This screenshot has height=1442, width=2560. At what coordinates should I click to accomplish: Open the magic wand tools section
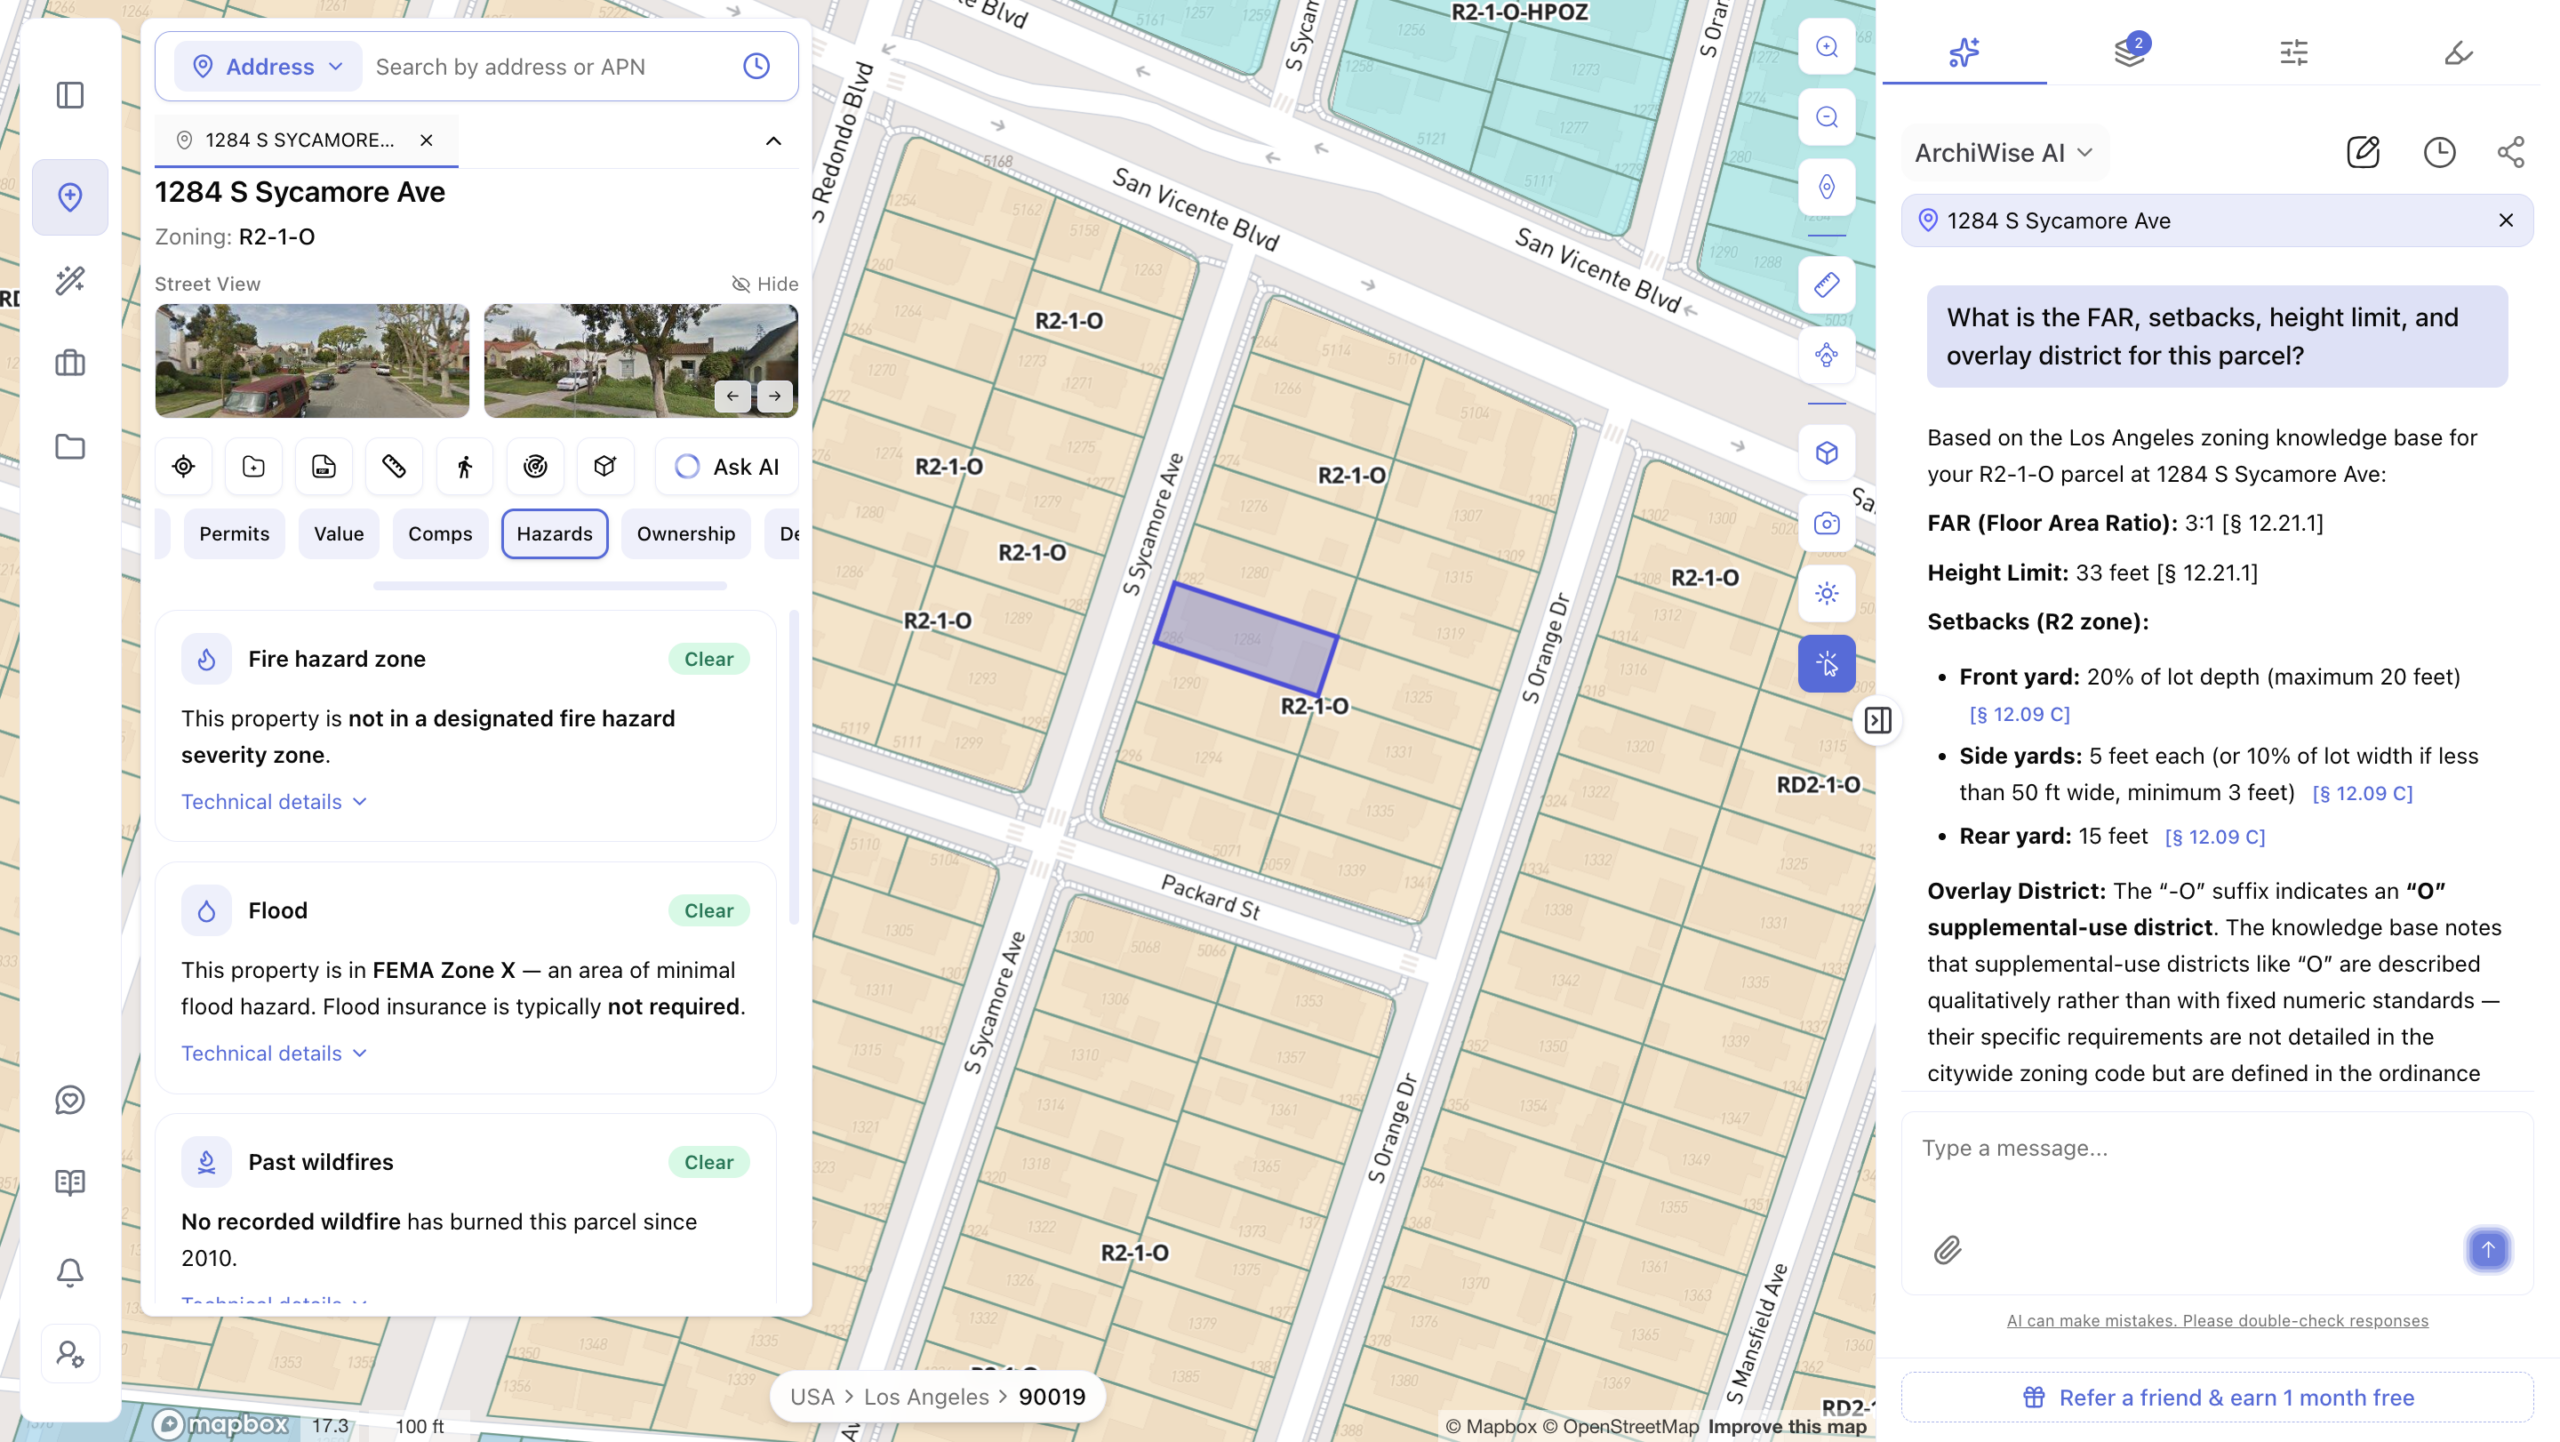point(70,280)
